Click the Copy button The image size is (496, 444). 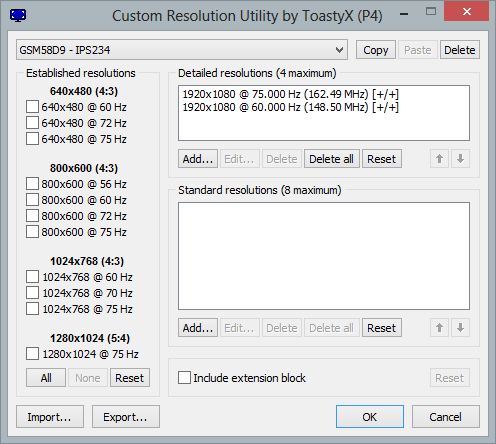tap(376, 50)
